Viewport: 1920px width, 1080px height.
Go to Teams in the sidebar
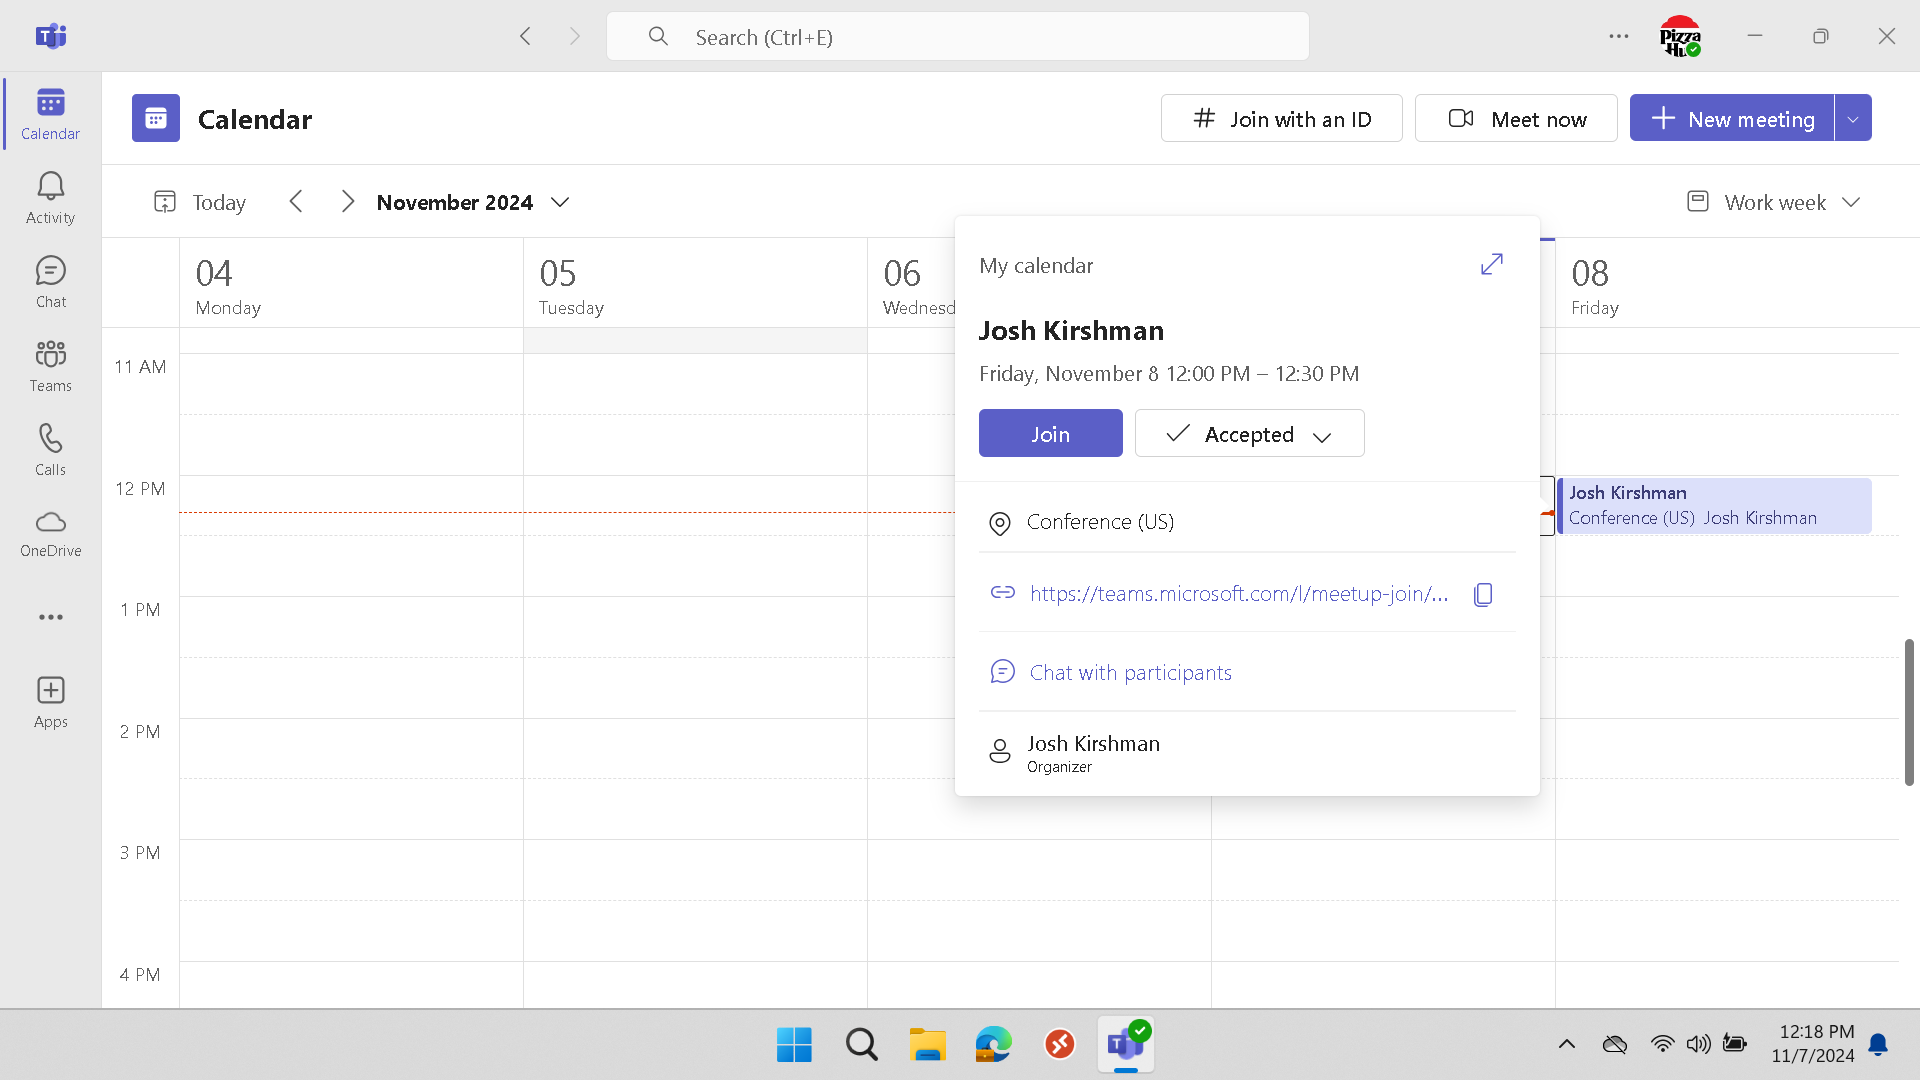pos(50,365)
